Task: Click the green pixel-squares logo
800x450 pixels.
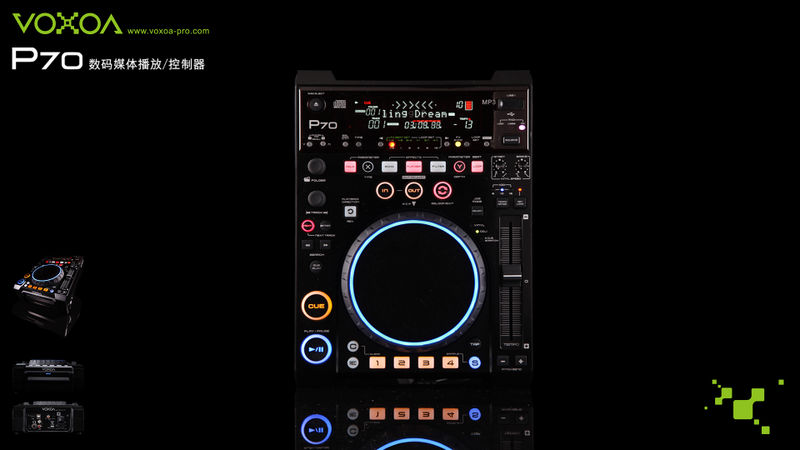Action: point(744,406)
